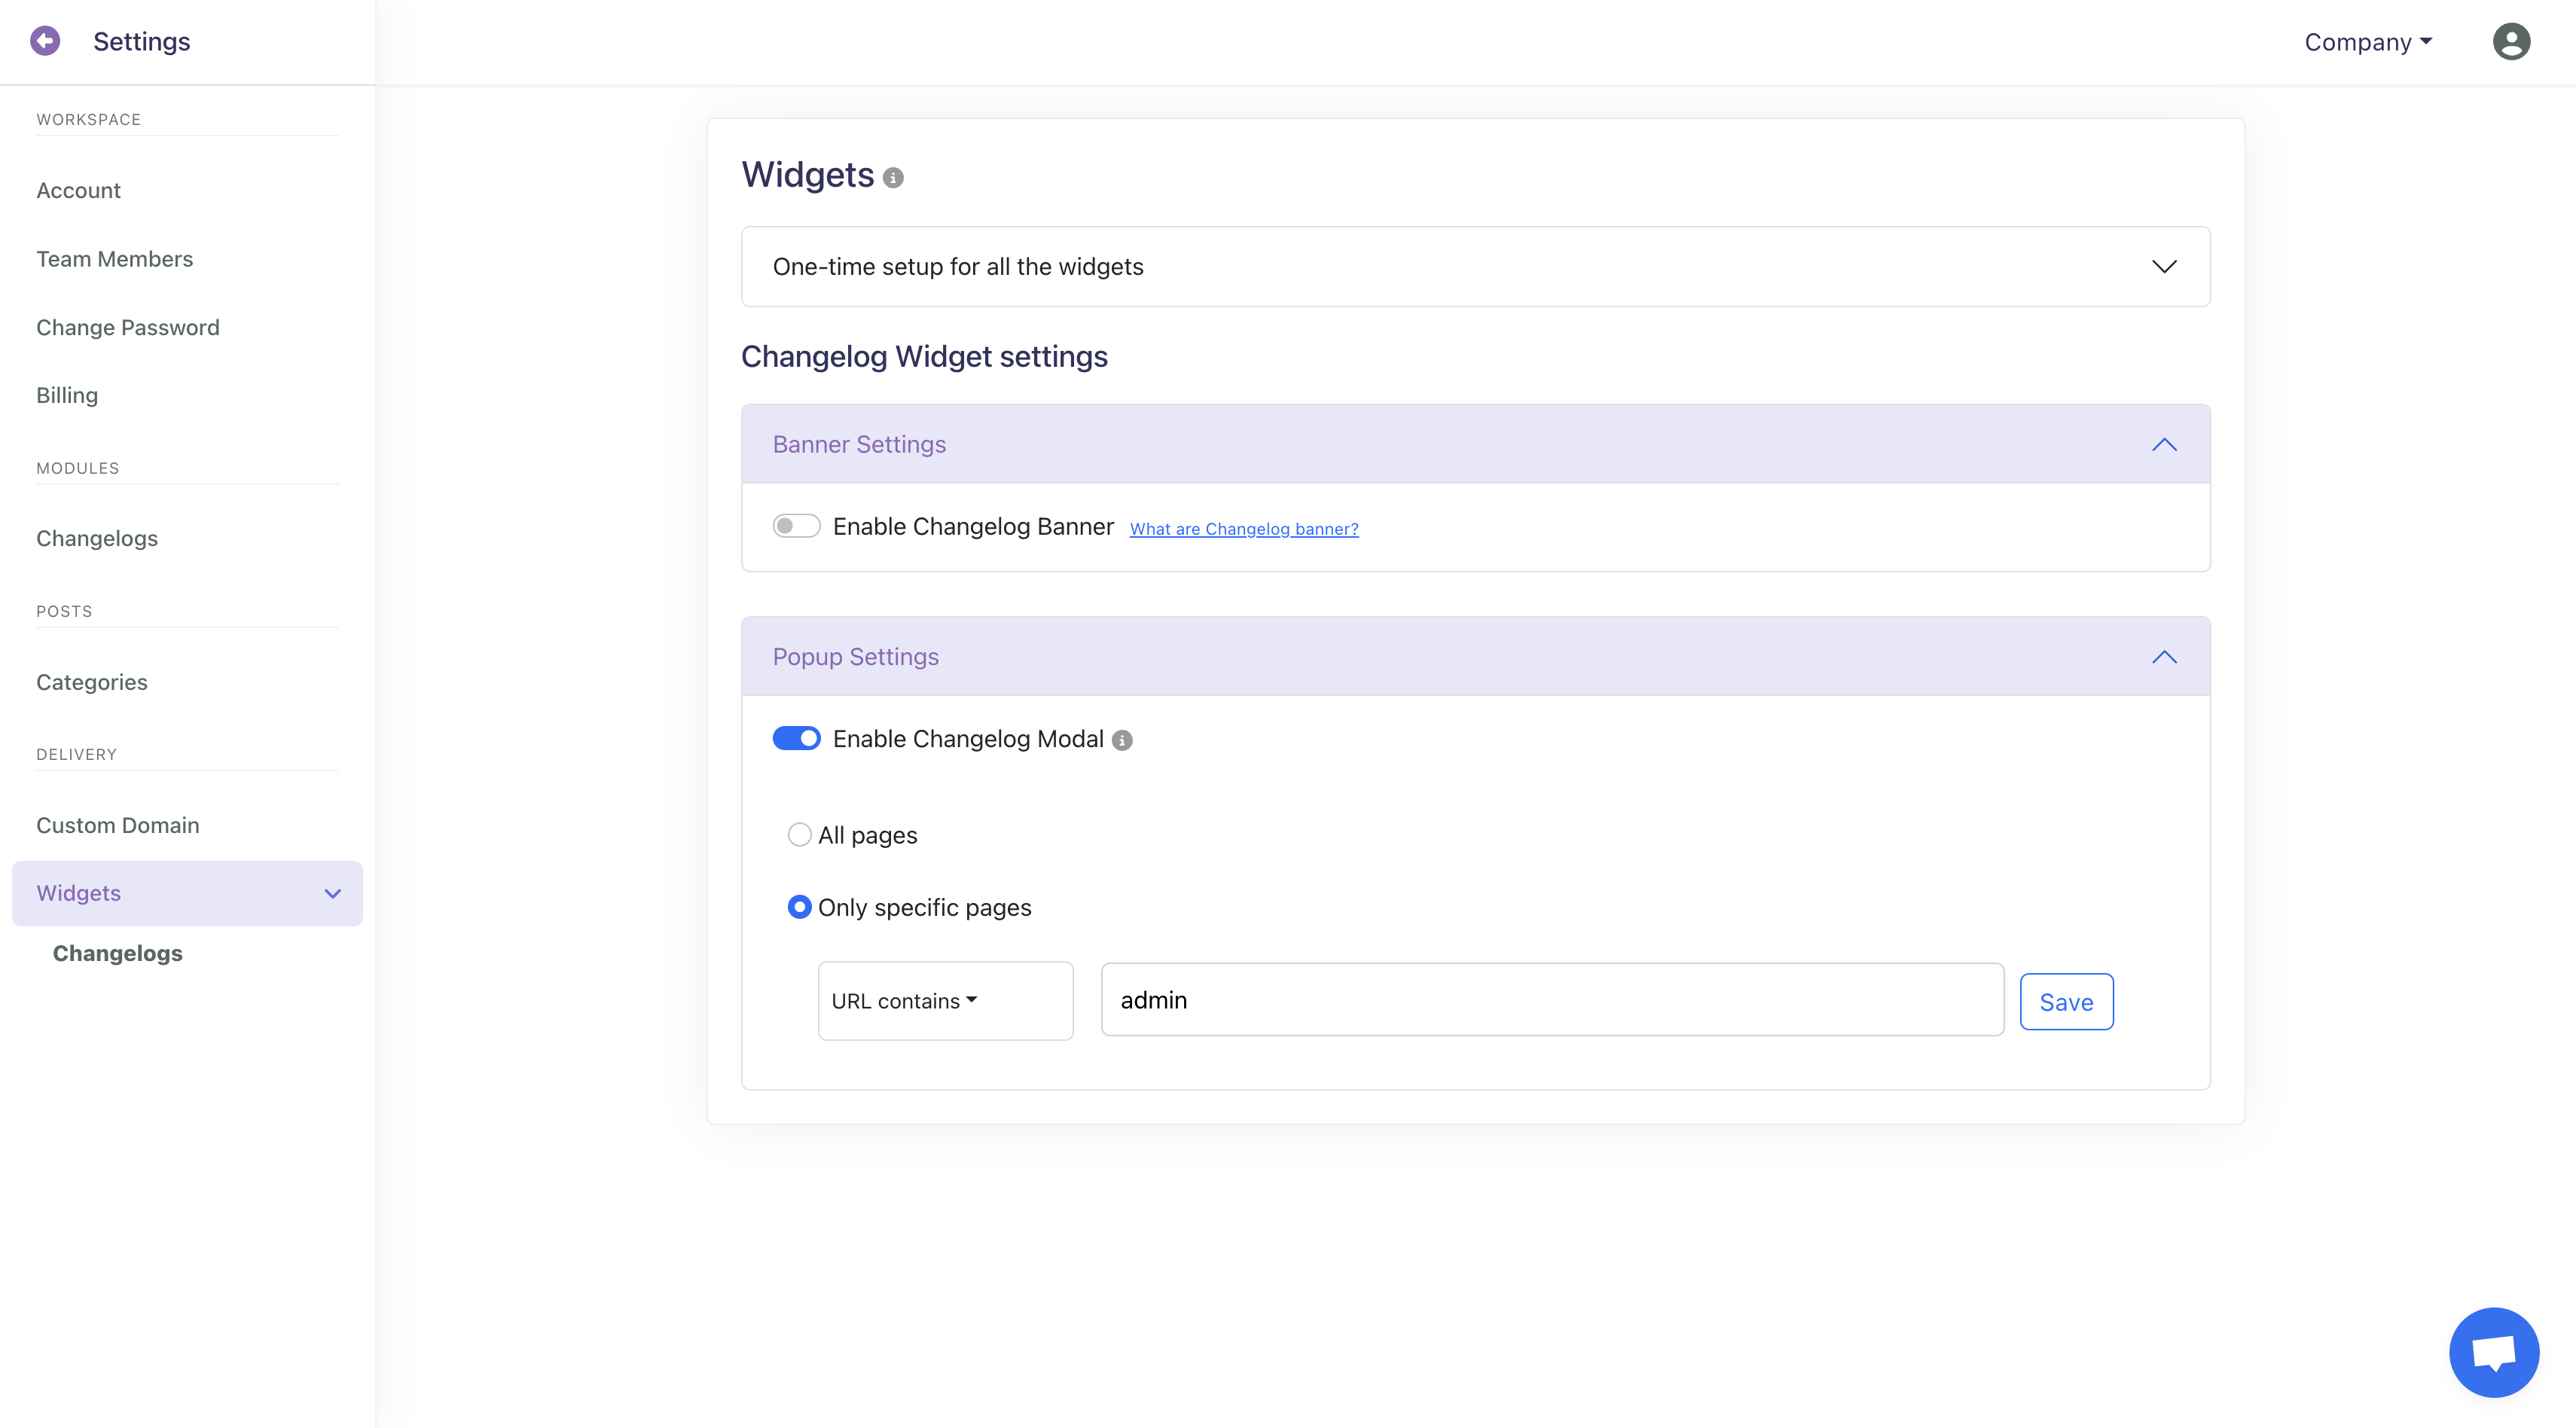
Task: Collapse Popup Settings with chevron icon
Action: point(2164,657)
